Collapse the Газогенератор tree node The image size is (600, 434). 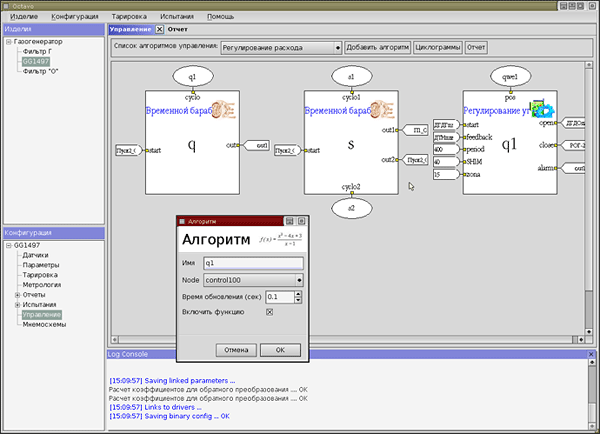pos(8,42)
